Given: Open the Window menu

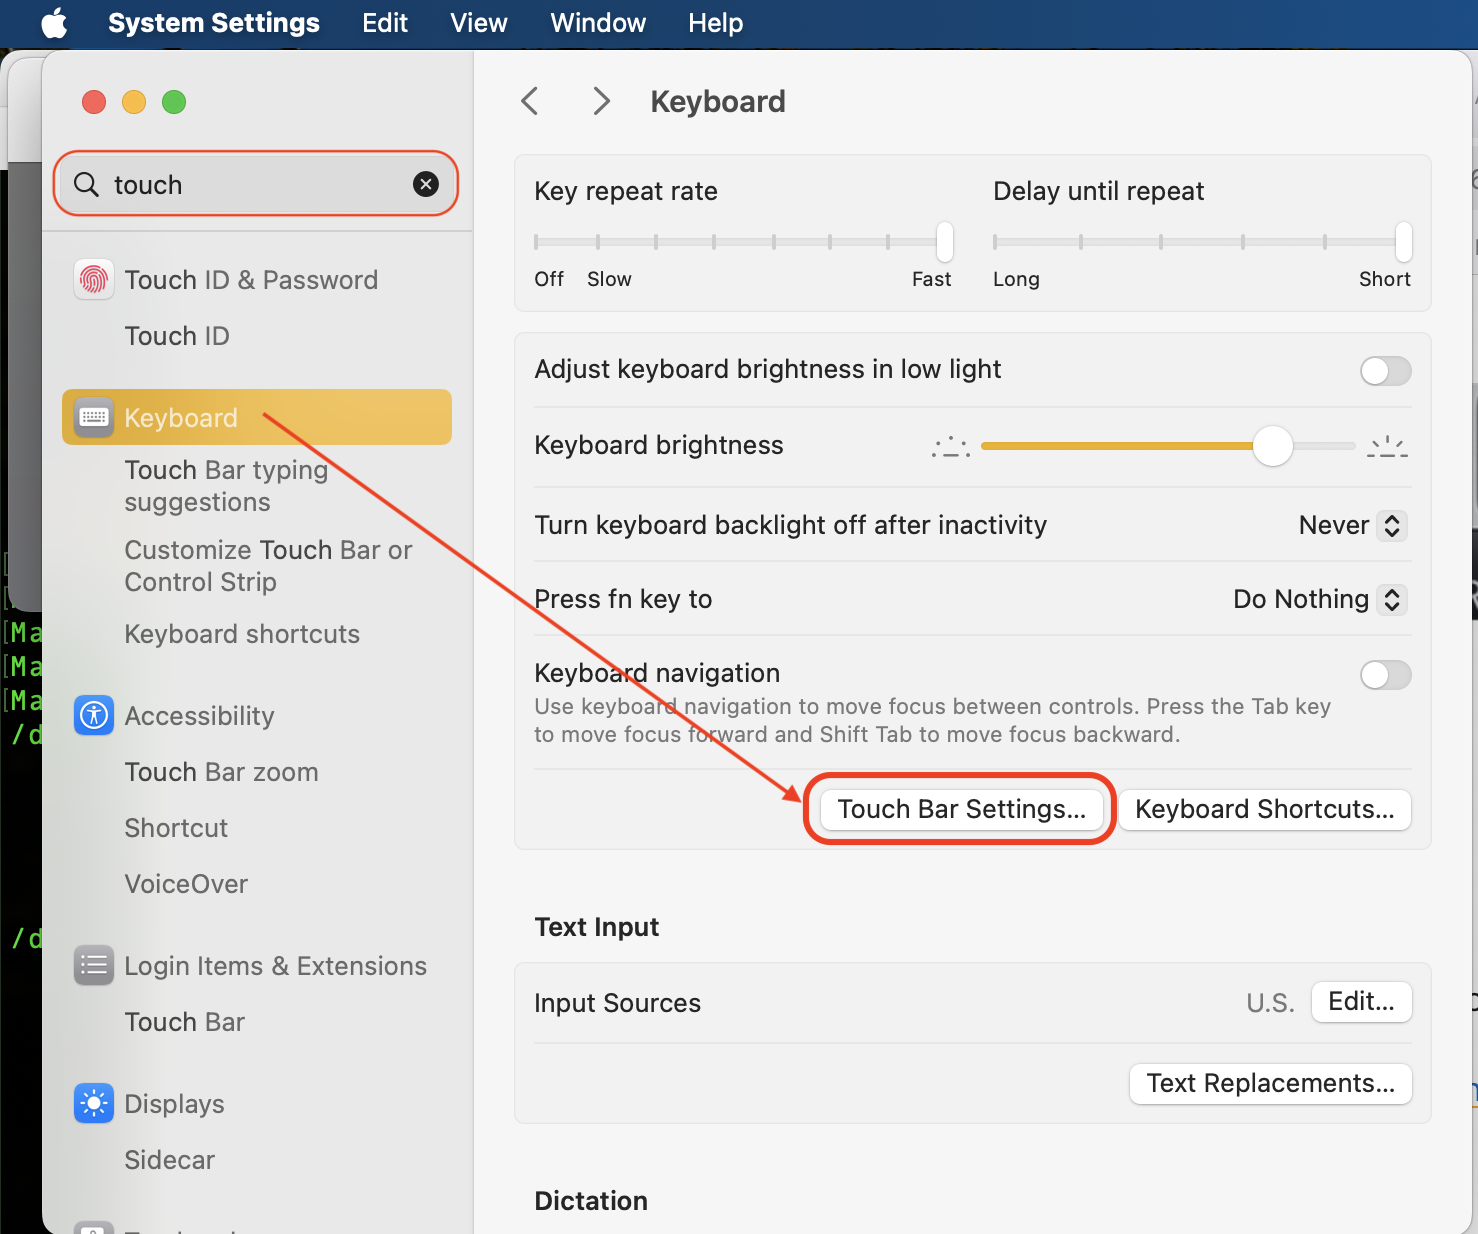Looking at the screenshot, I should (x=598, y=23).
